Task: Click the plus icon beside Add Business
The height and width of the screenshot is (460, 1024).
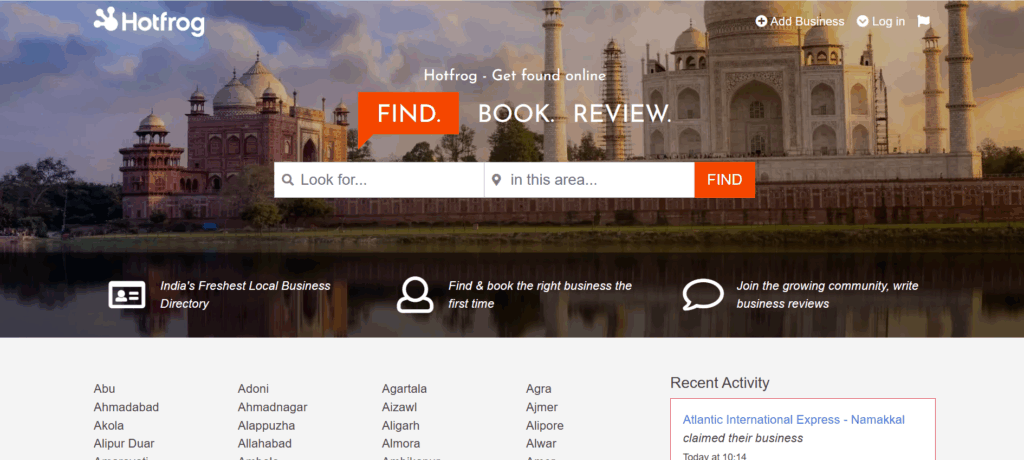Action: [761, 21]
